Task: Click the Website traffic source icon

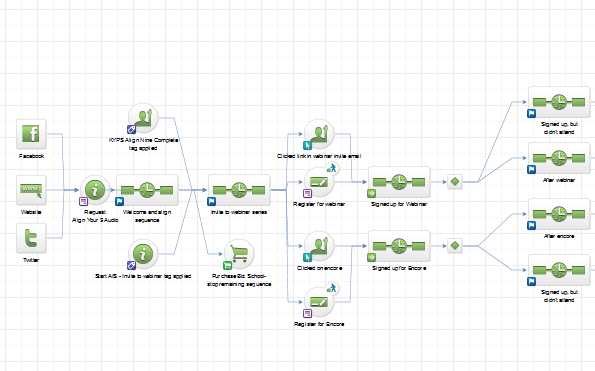Action: tap(31, 190)
